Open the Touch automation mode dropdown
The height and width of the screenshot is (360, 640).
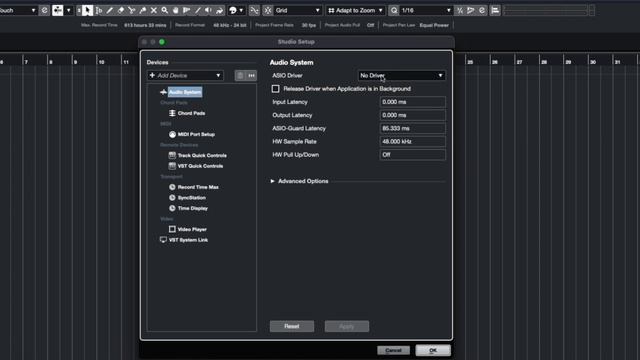click(x=18, y=10)
